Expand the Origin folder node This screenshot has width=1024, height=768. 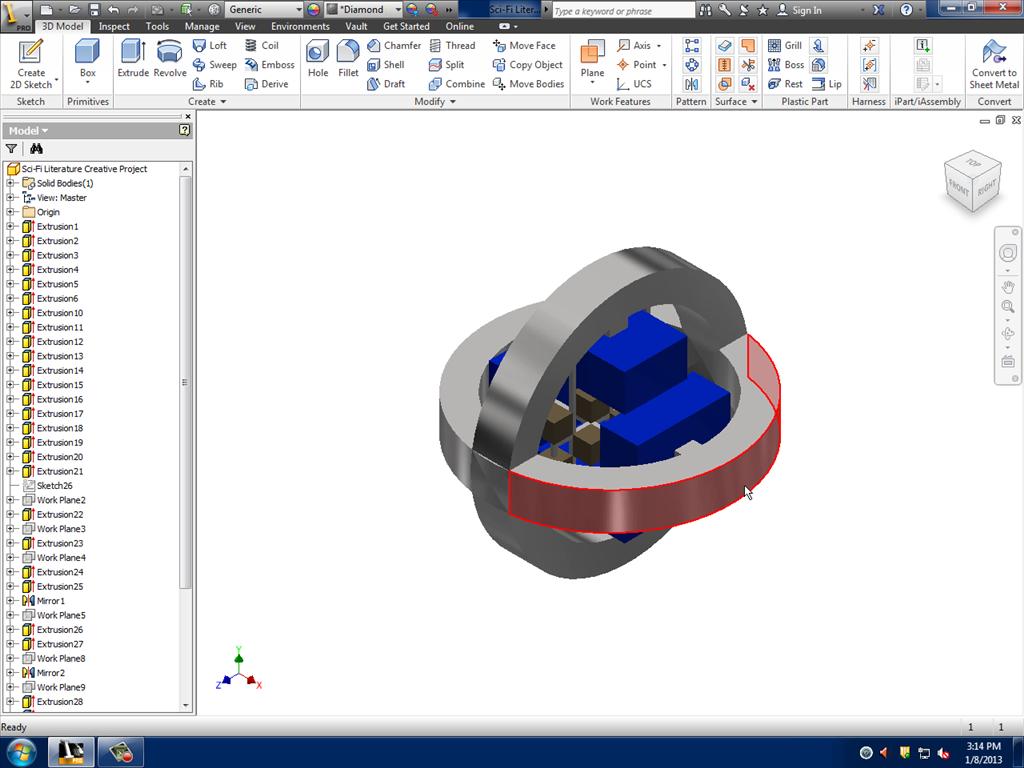(10, 212)
